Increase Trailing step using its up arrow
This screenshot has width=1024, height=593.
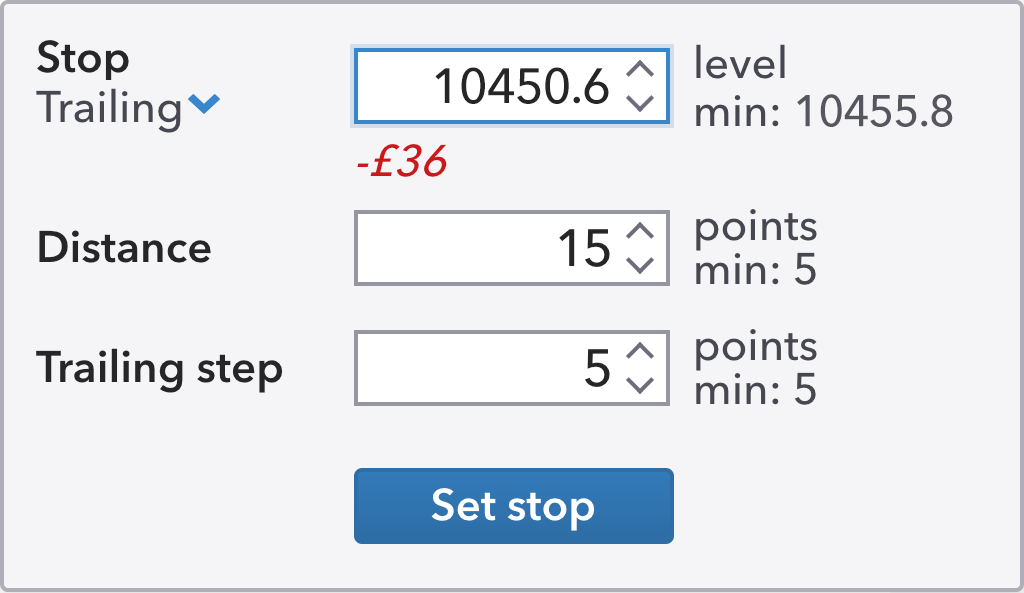pos(641,353)
